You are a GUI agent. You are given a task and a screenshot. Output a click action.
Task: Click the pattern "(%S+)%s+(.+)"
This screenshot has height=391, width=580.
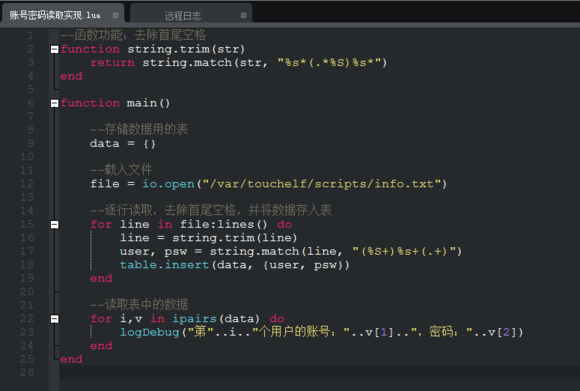[x=404, y=252]
